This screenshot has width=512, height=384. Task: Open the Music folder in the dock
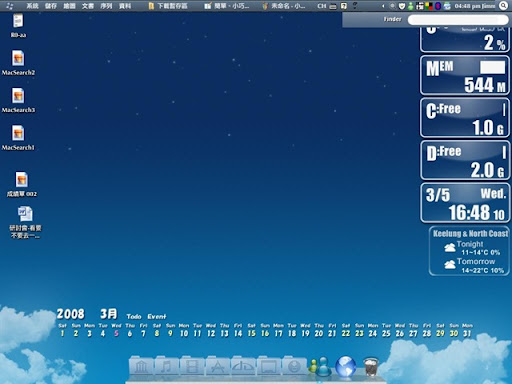coord(167,366)
